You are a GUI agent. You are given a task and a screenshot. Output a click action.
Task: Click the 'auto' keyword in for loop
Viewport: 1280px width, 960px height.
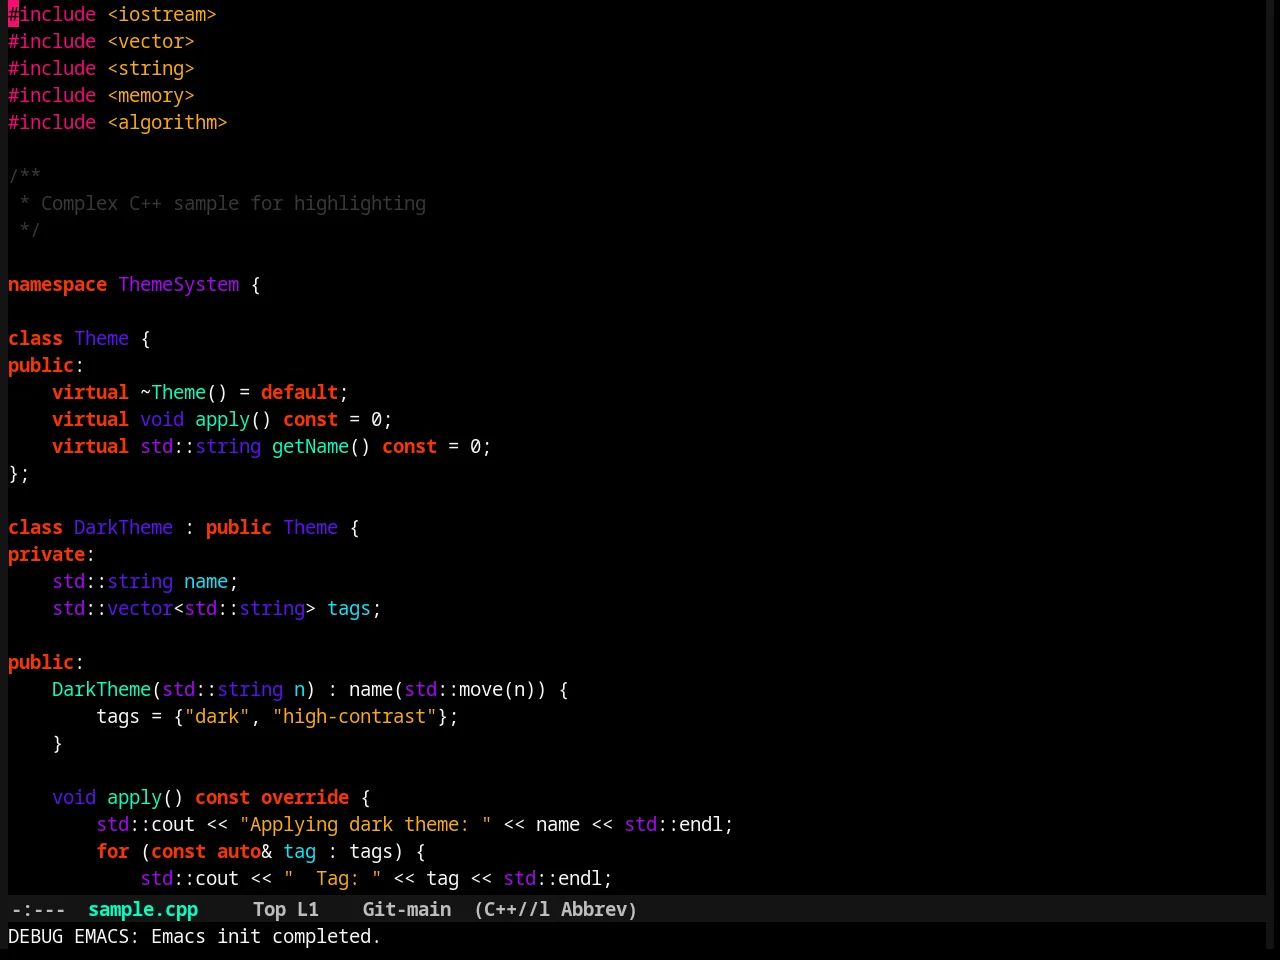point(239,851)
